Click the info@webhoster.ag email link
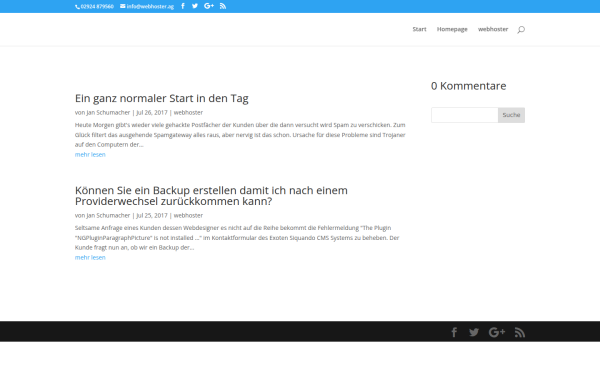Viewport: 600px width, 375px height. (147, 7)
